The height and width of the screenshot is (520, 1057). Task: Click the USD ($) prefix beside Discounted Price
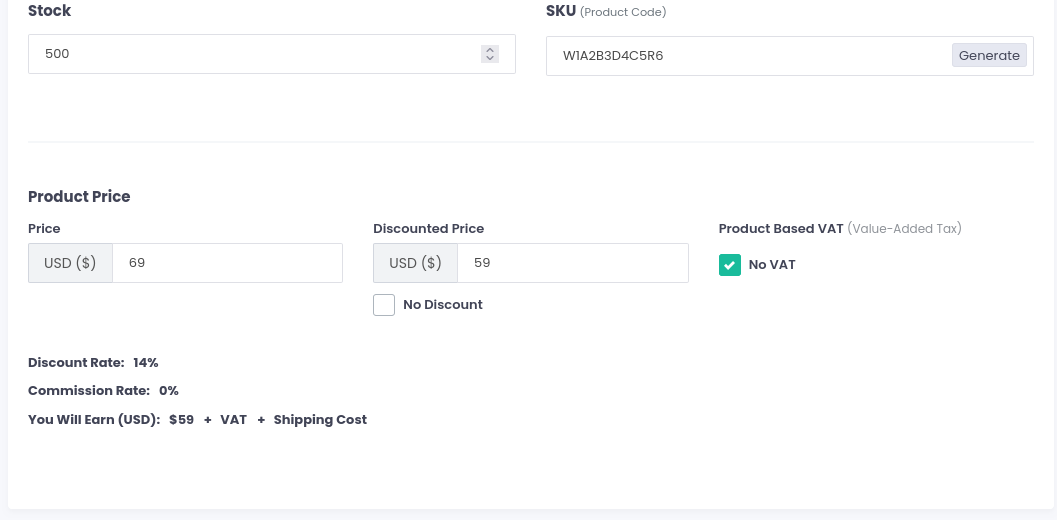[x=415, y=263]
